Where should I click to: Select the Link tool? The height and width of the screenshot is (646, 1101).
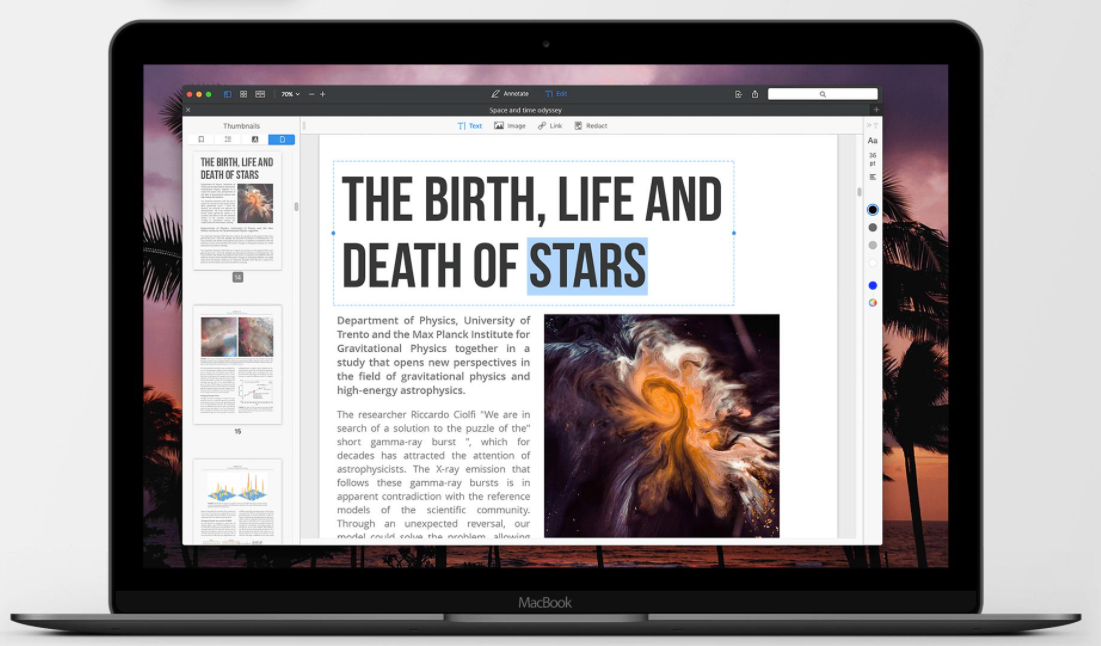point(550,126)
